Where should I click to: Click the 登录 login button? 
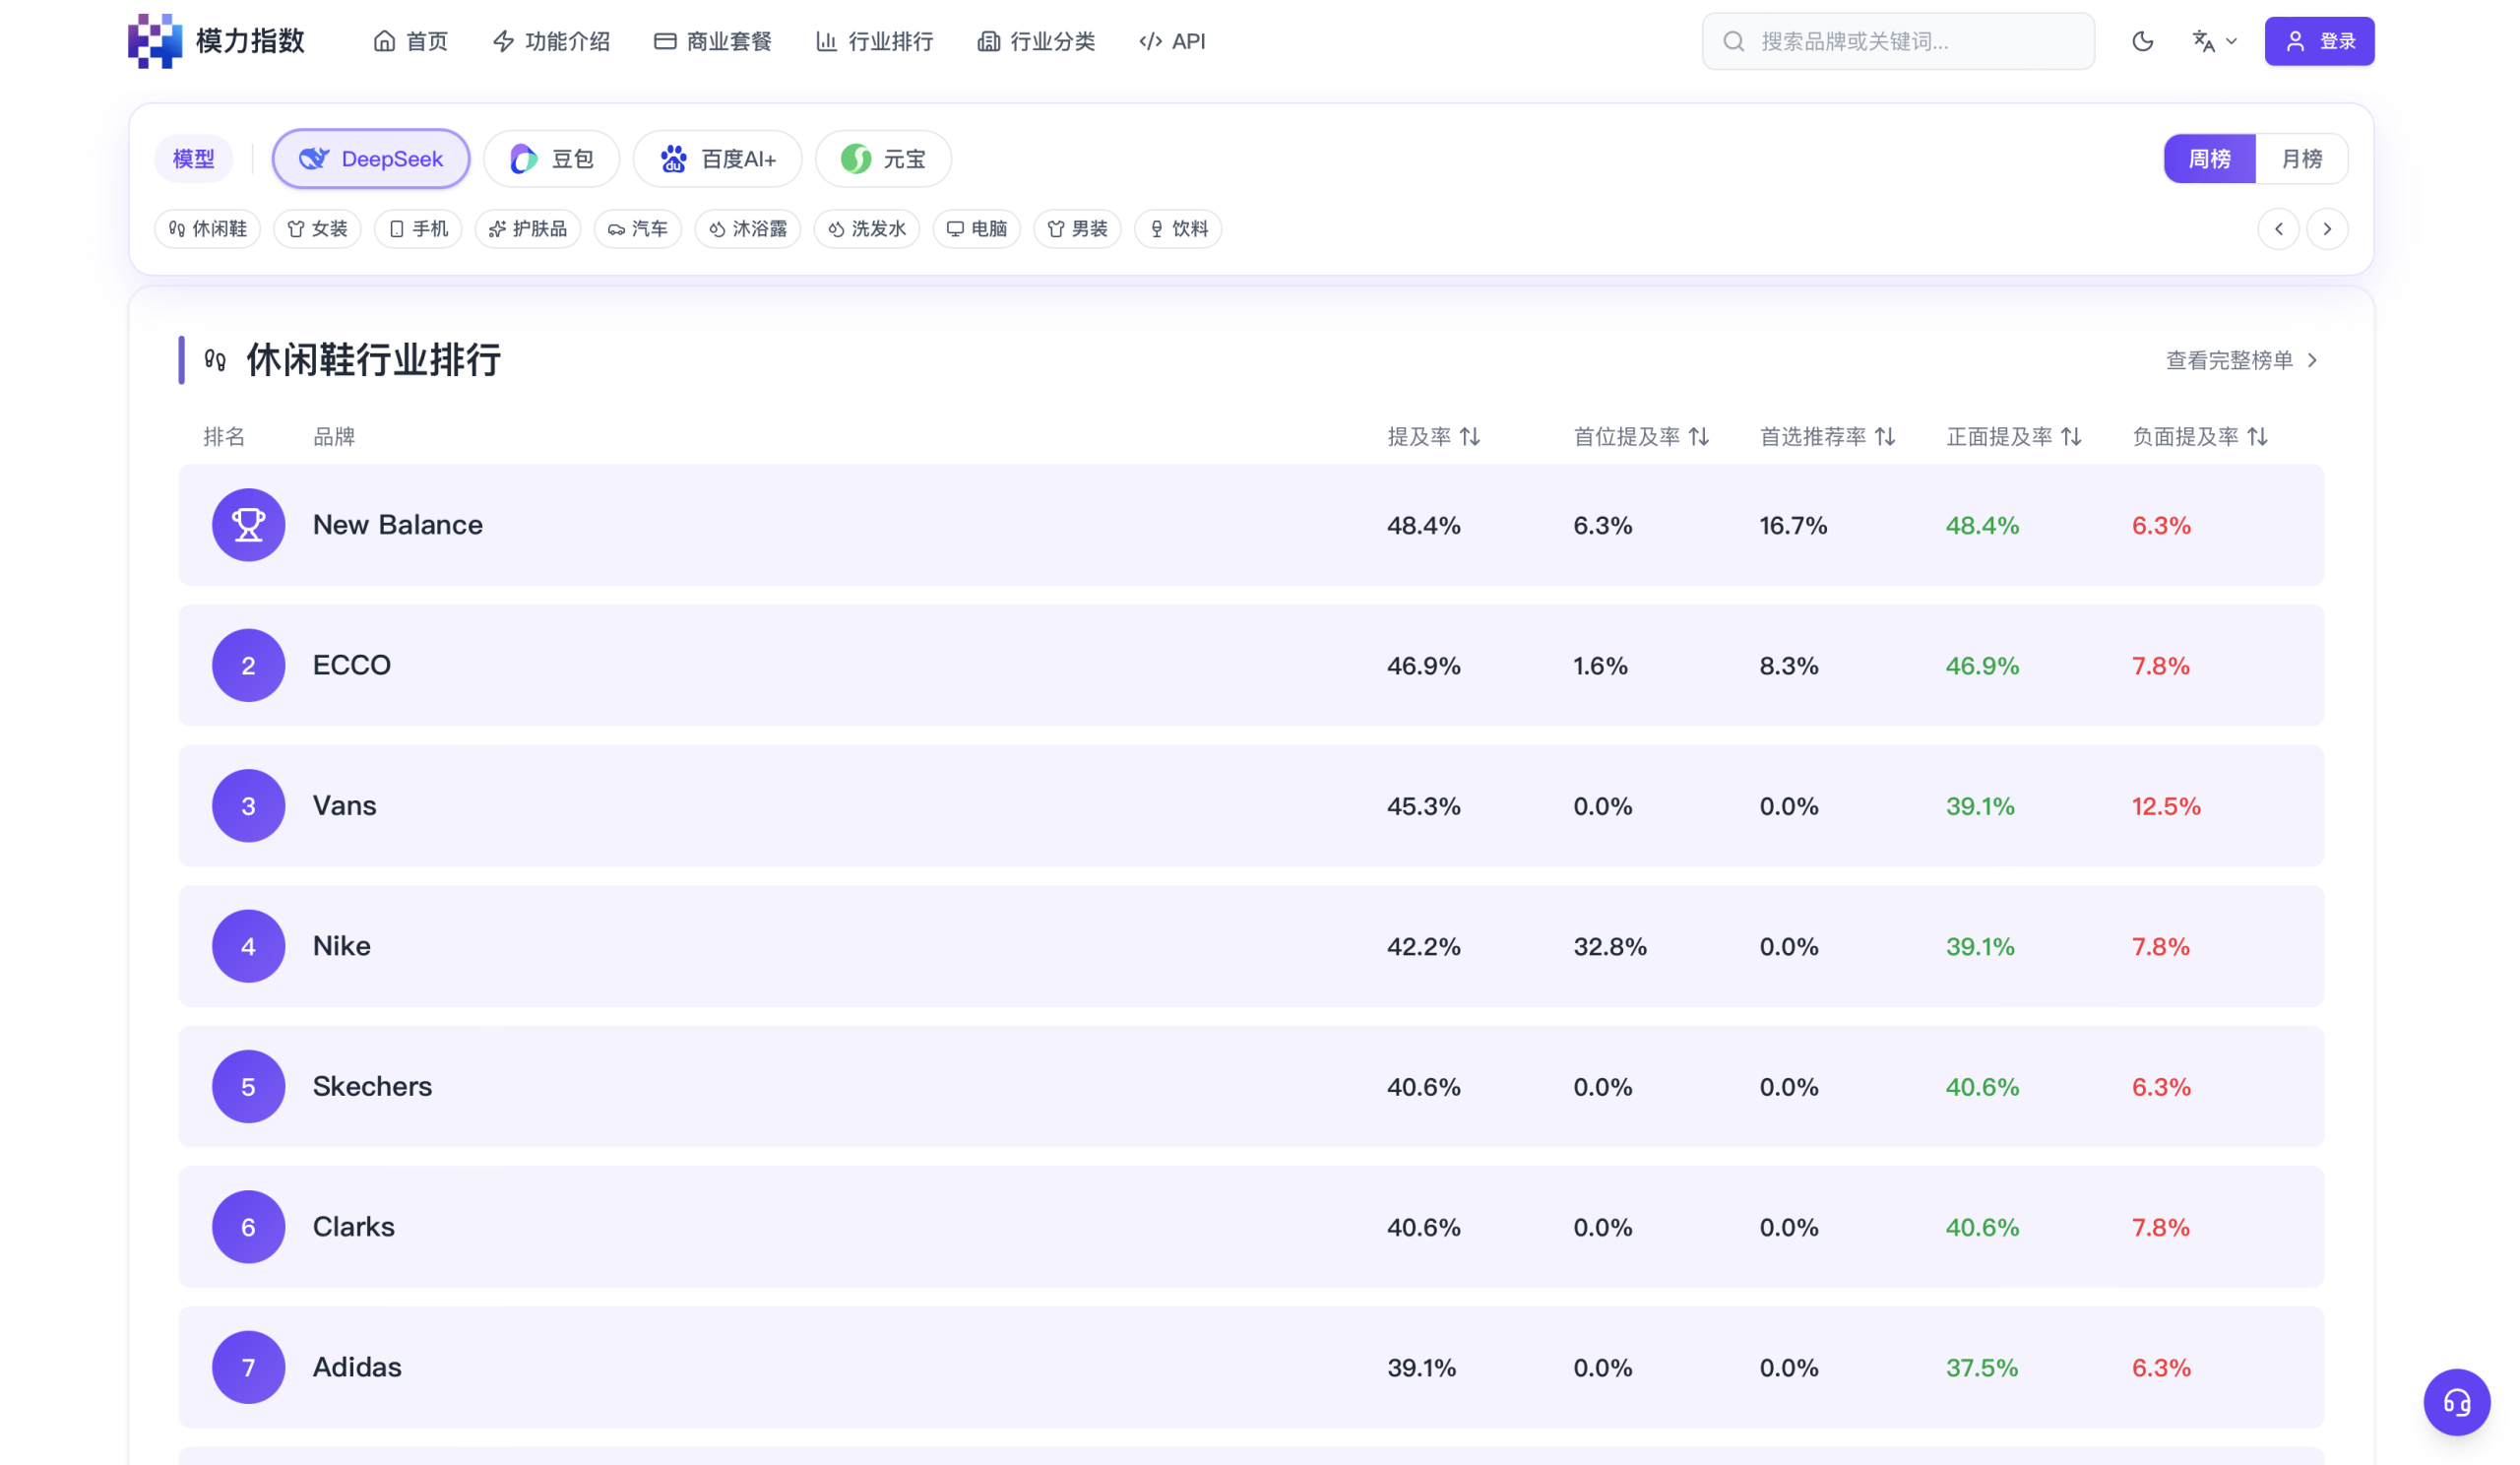coord(2319,41)
